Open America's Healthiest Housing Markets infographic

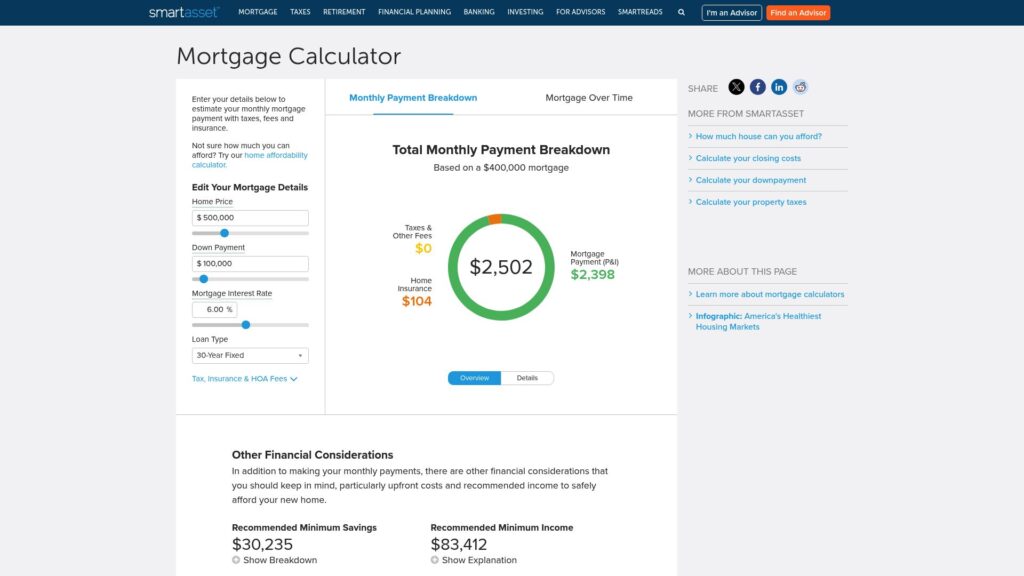[758, 321]
